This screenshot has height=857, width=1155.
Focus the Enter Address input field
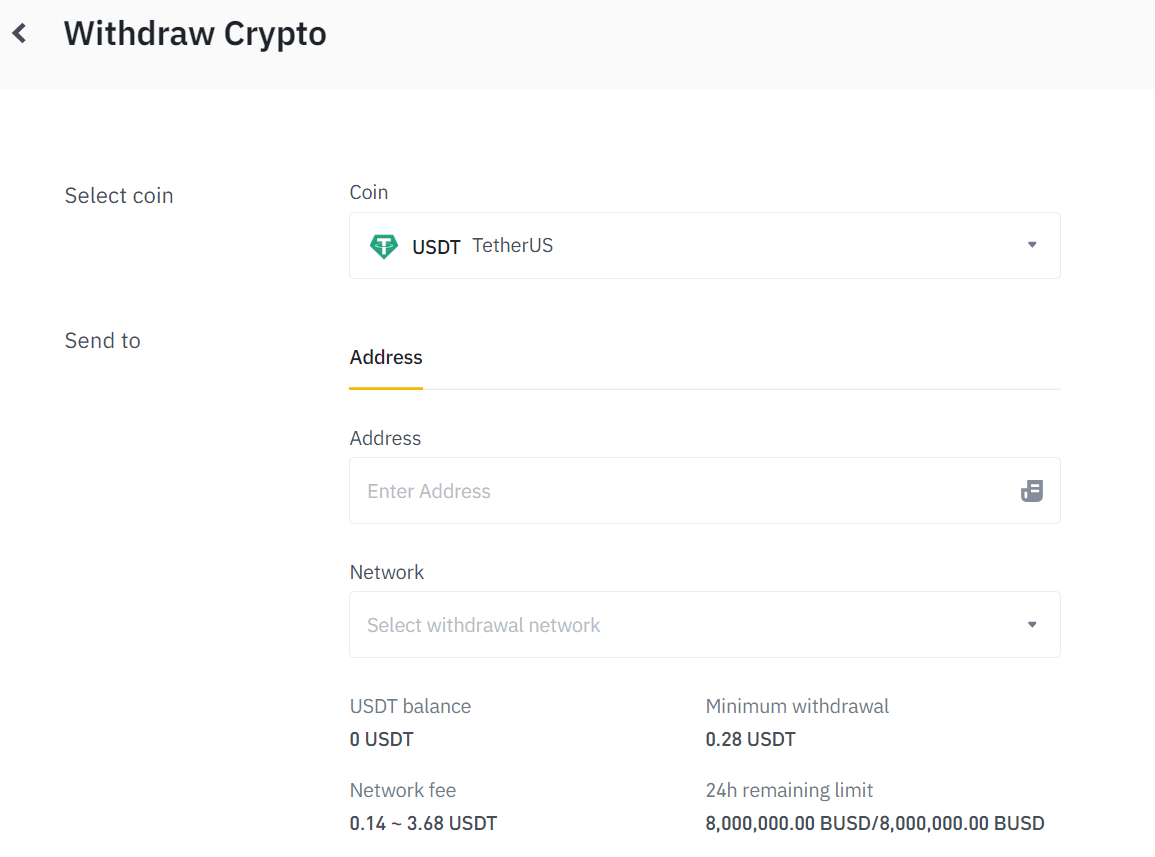tap(680, 491)
